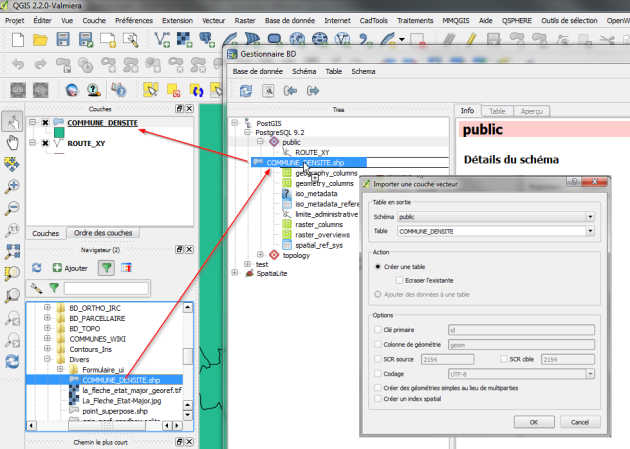
Task: Click OK in the import dialog
Action: click(x=534, y=422)
